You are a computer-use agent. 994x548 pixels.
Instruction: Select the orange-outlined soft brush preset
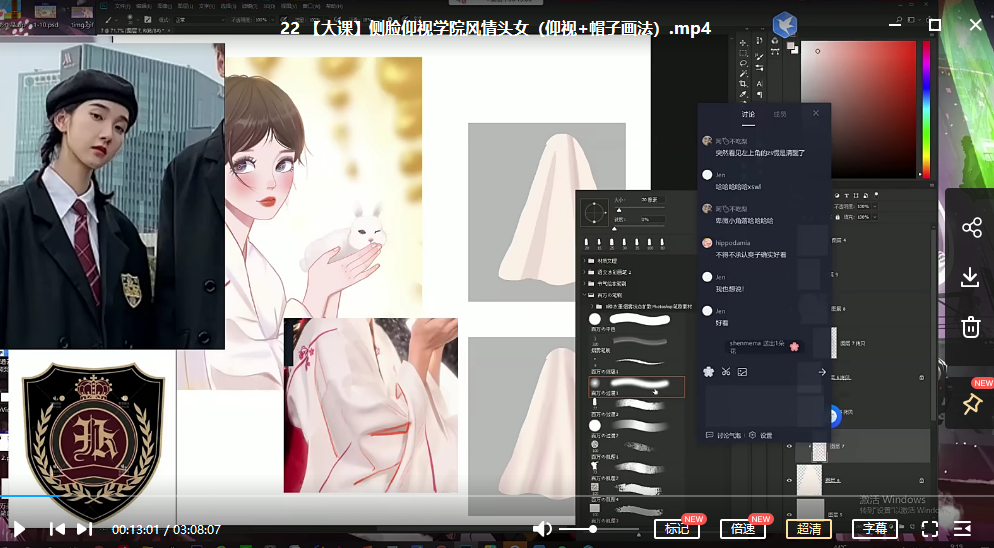[636, 386]
